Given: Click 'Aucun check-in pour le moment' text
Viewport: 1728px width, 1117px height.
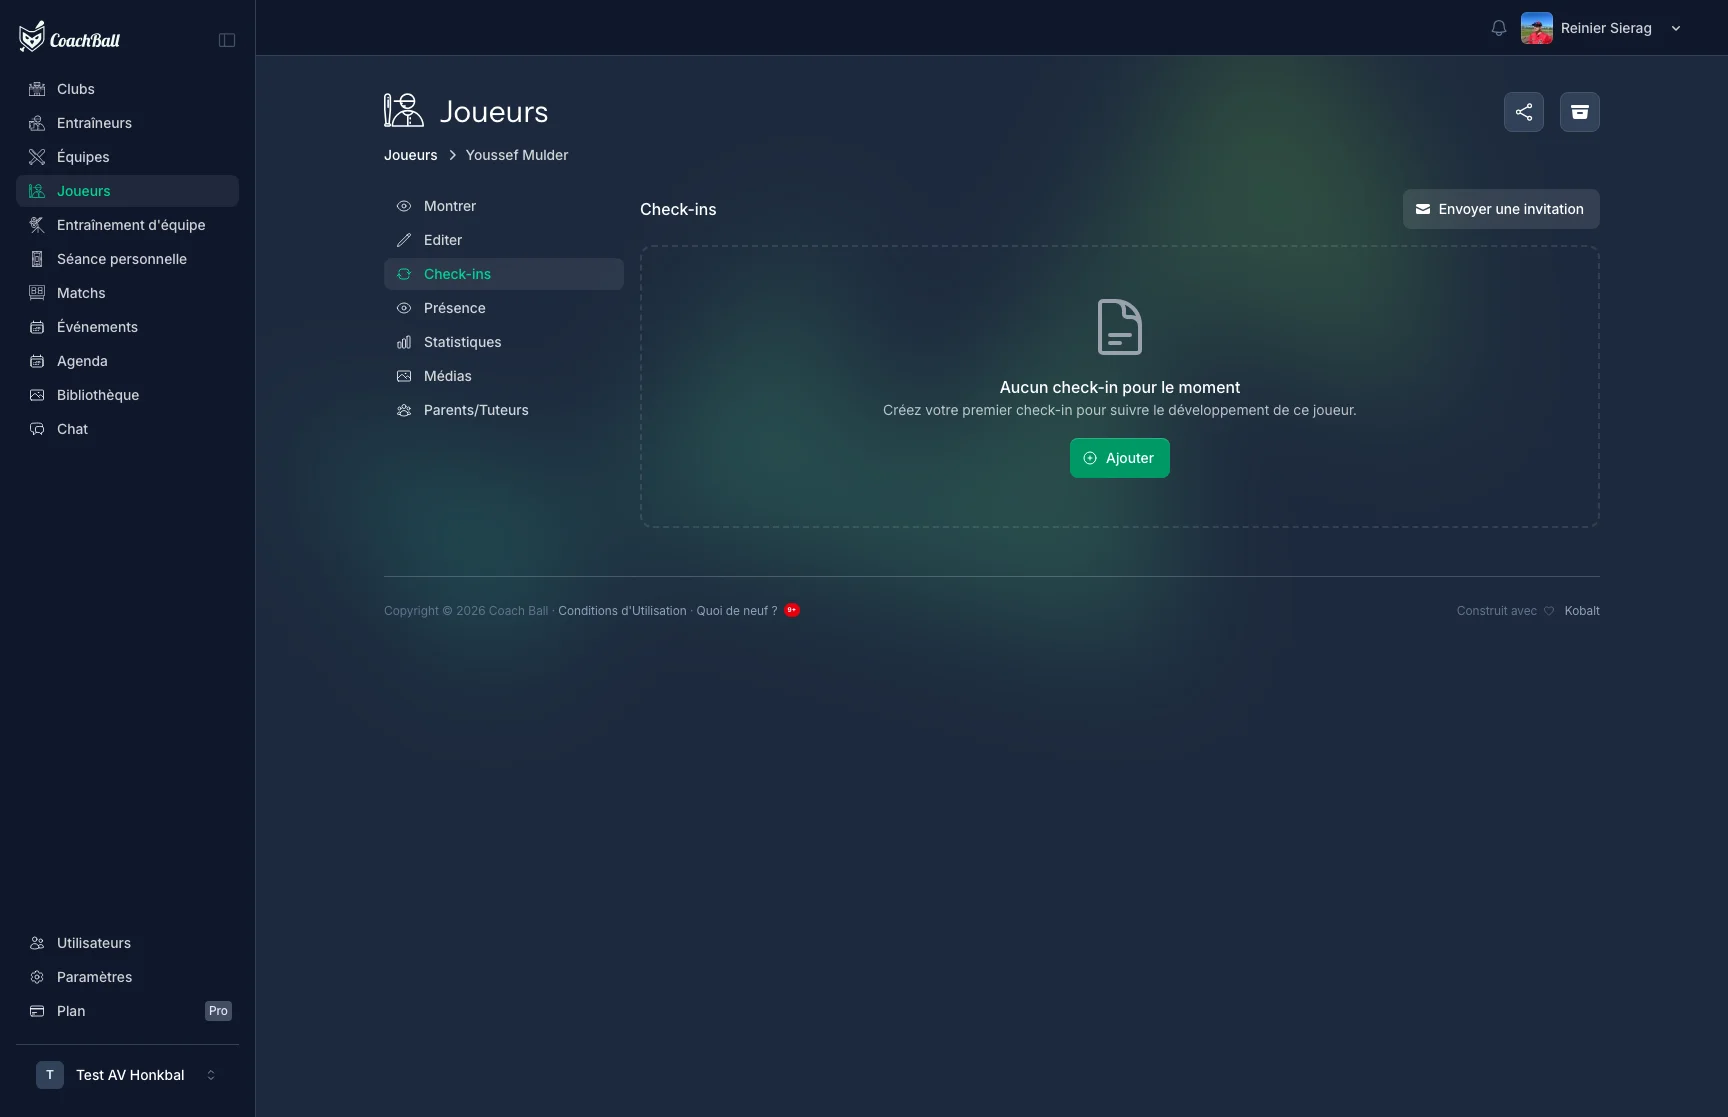Looking at the screenshot, I should point(1120,387).
